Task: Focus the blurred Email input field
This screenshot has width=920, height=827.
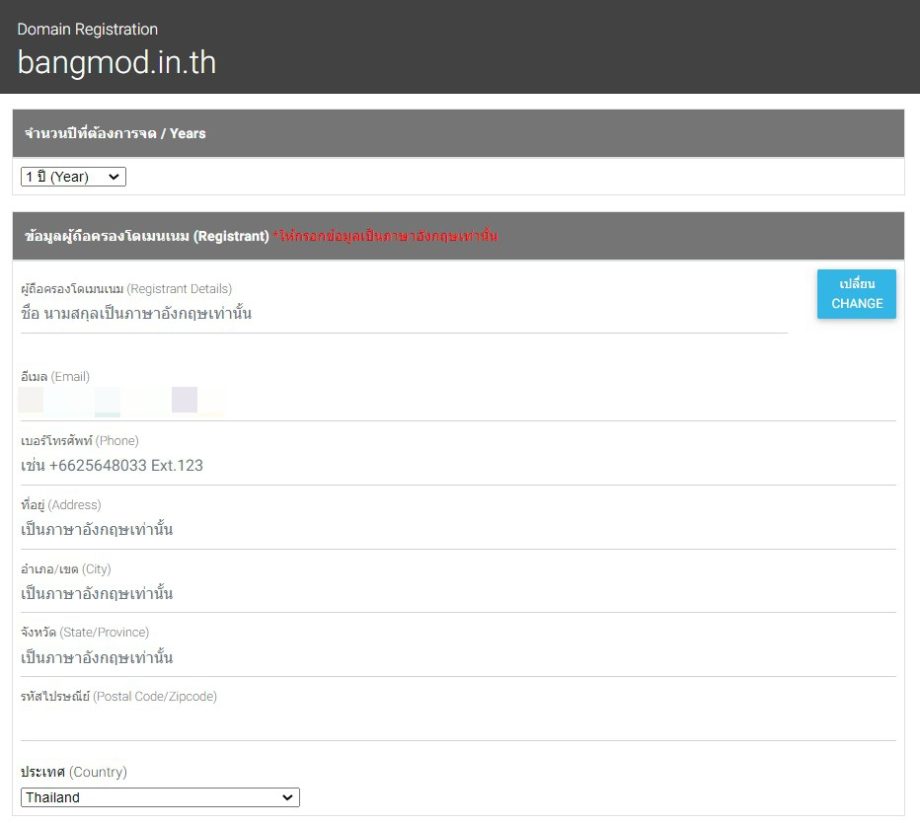Action: point(400,401)
